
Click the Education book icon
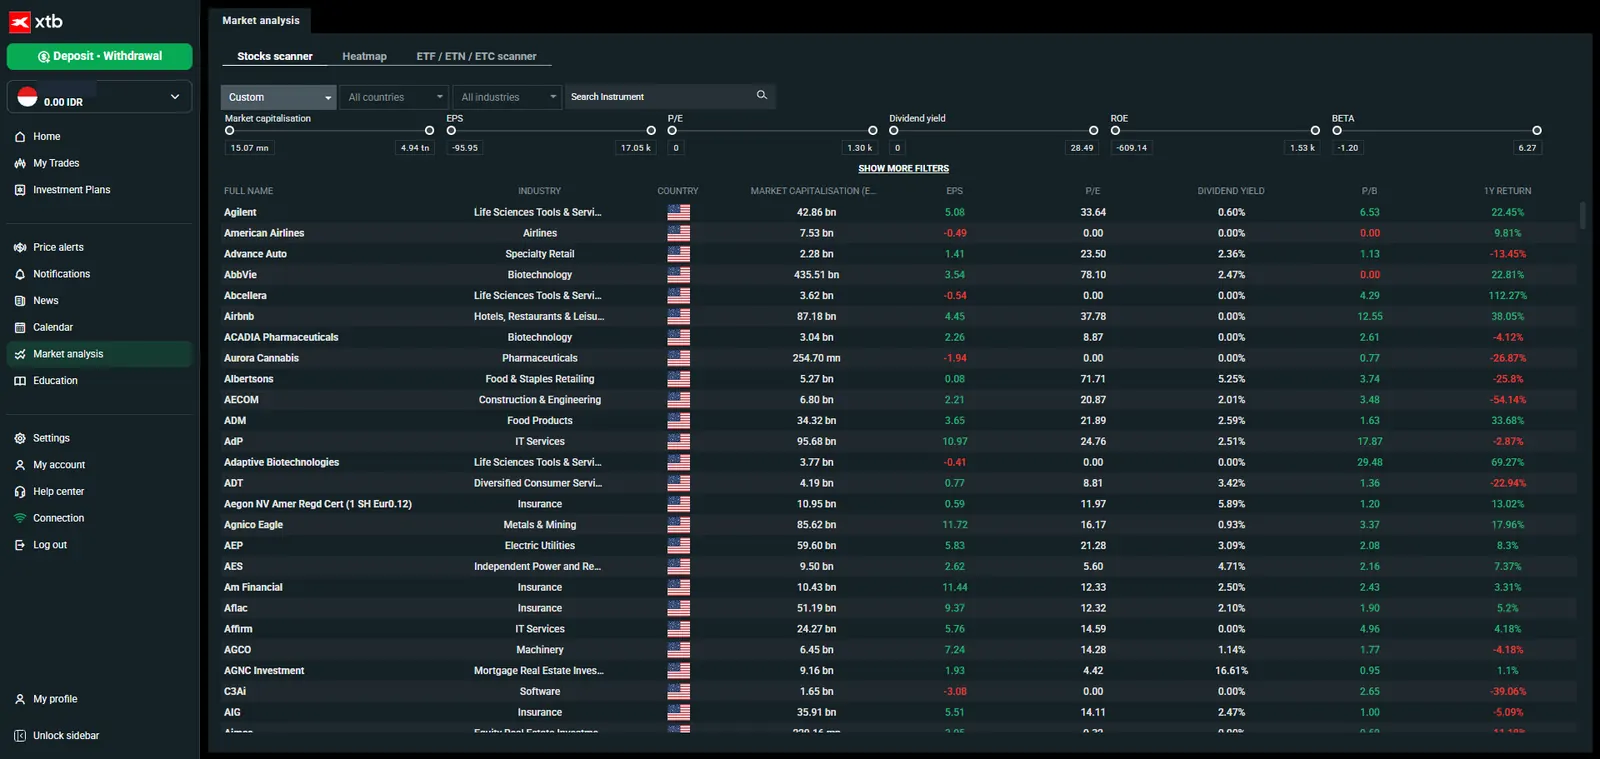click(20, 381)
